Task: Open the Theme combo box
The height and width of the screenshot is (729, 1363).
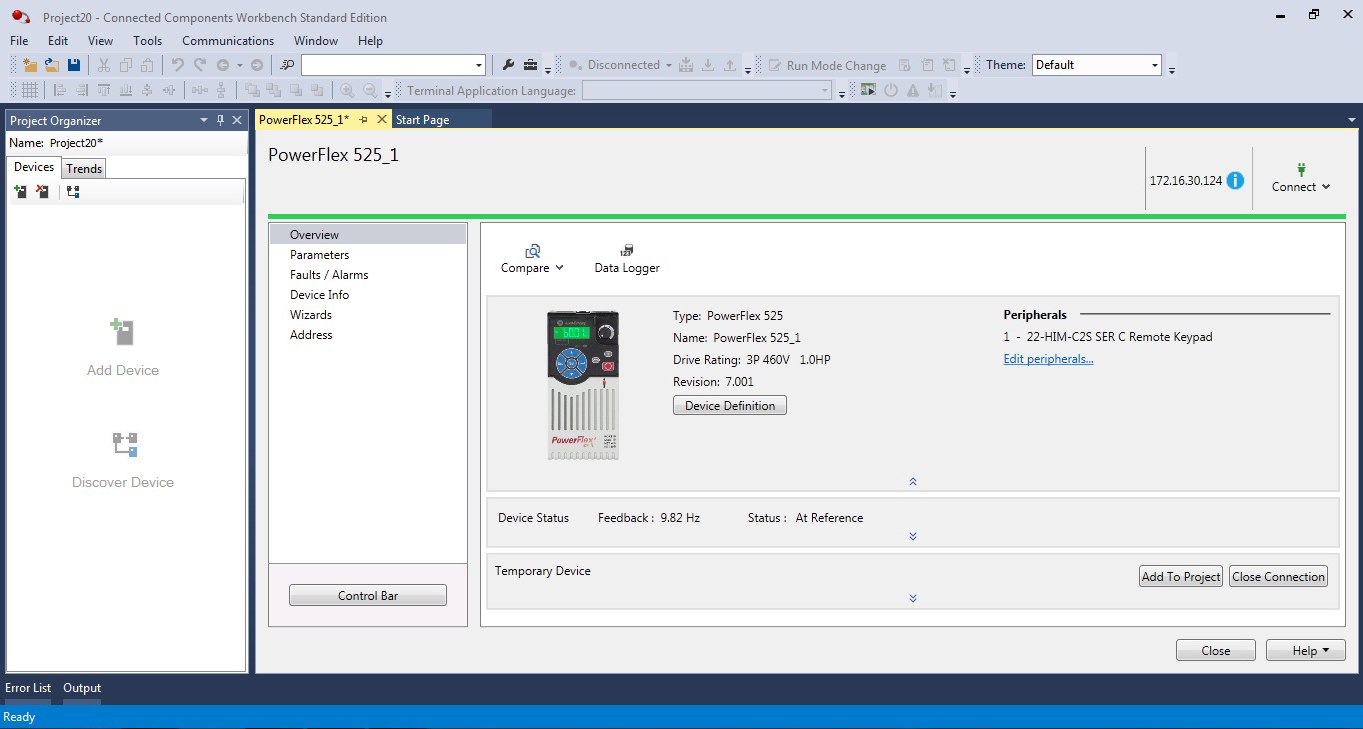Action: 1097,65
